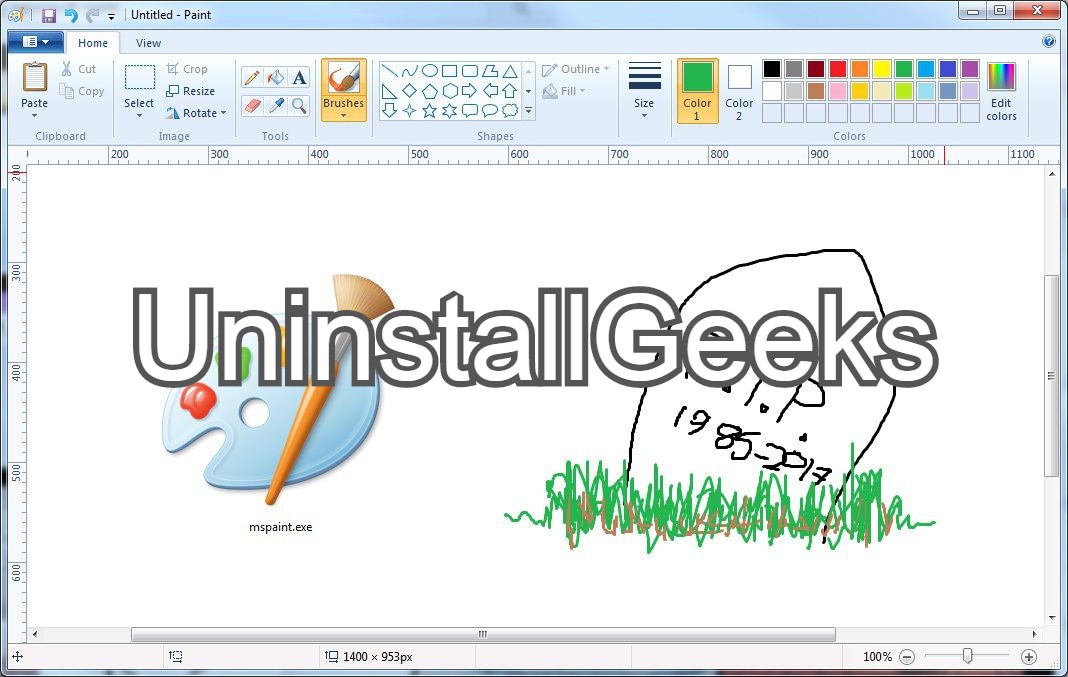Open the shape Fill dropdown
This screenshot has height=677, width=1068.
pyautogui.click(x=564, y=91)
